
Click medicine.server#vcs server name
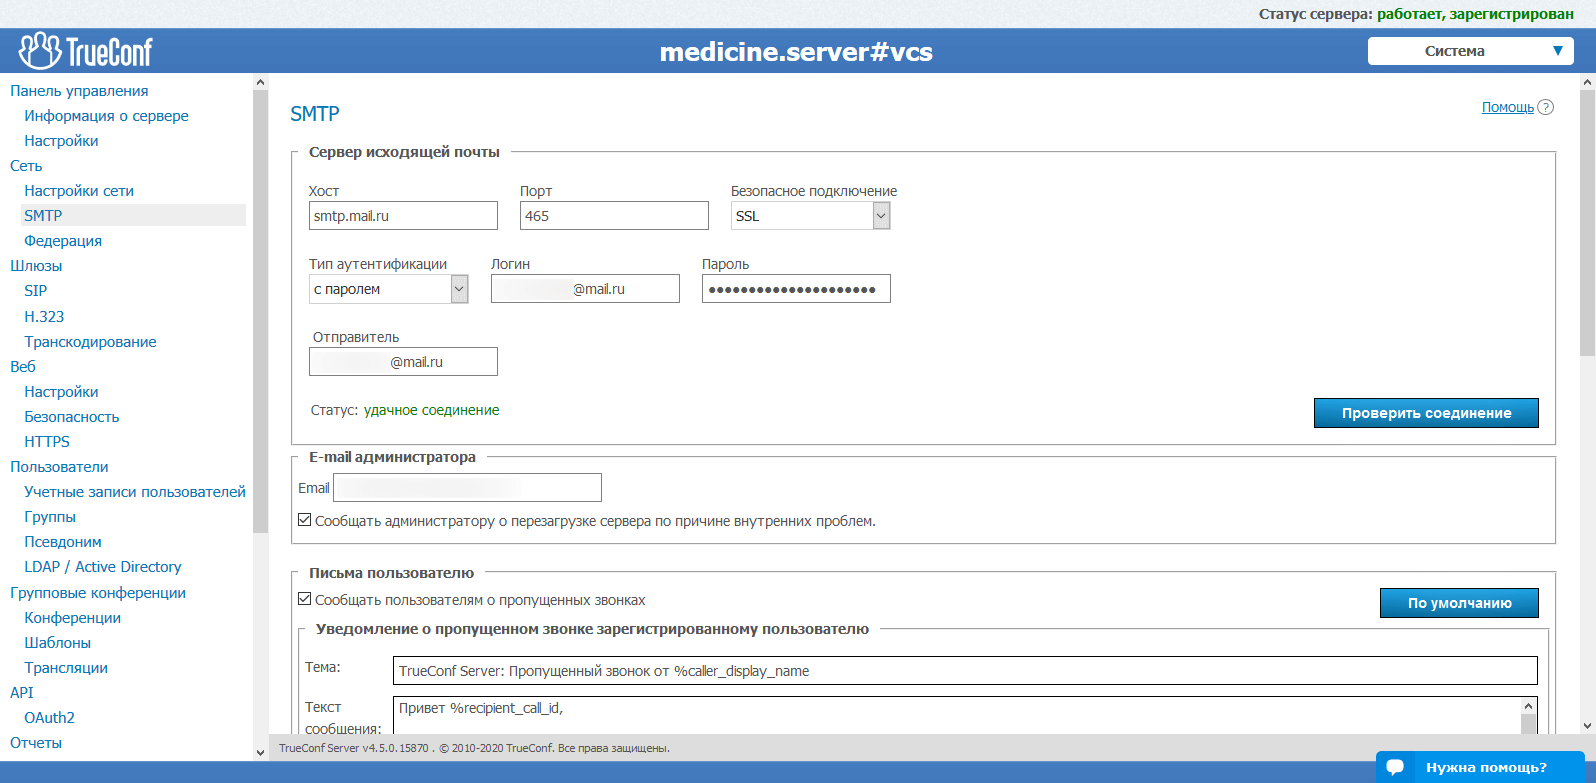pyautogui.click(x=796, y=52)
